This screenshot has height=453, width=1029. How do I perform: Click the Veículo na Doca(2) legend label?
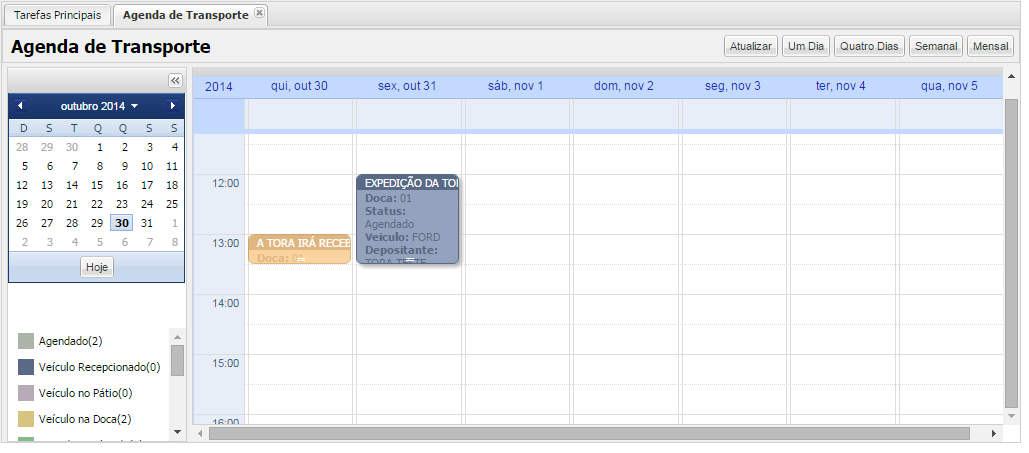pyautogui.click(x=85, y=419)
